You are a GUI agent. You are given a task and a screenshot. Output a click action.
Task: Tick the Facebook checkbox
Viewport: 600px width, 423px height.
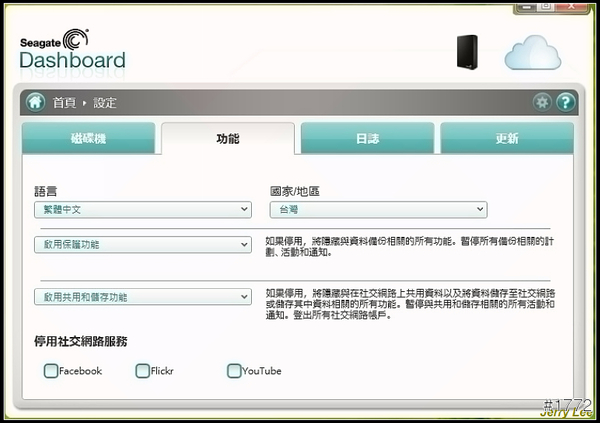pyautogui.click(x=51, y=371)
